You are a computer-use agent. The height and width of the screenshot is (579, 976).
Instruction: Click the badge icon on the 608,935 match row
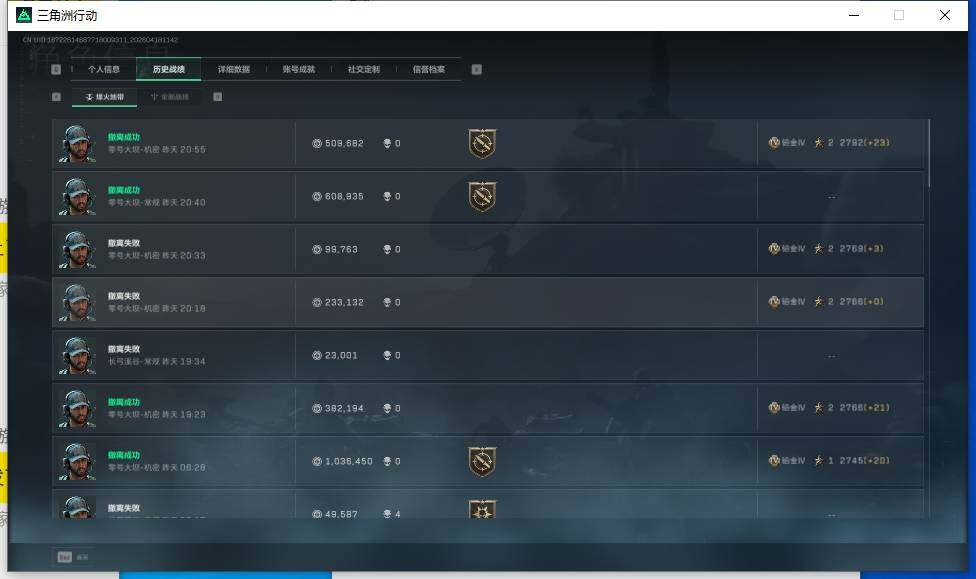pyautogui.click(x=482, y=197)
